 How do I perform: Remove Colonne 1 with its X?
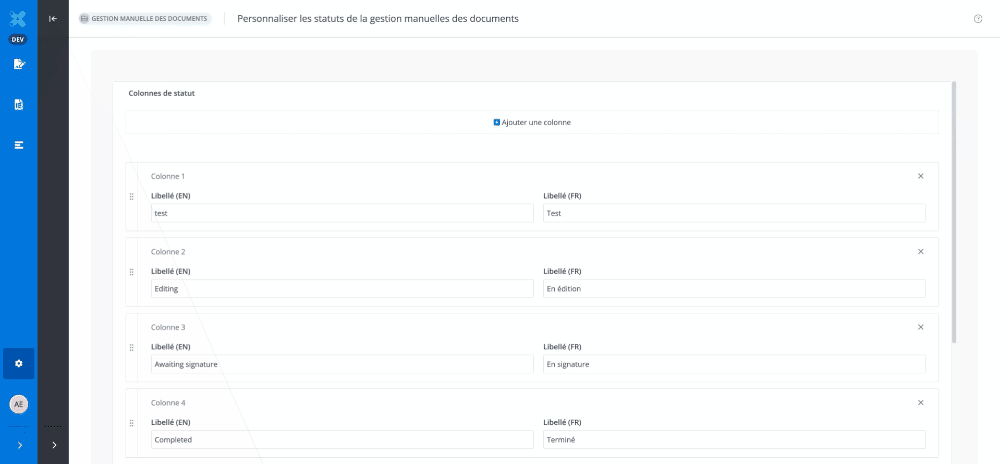[x=921, y=176]
